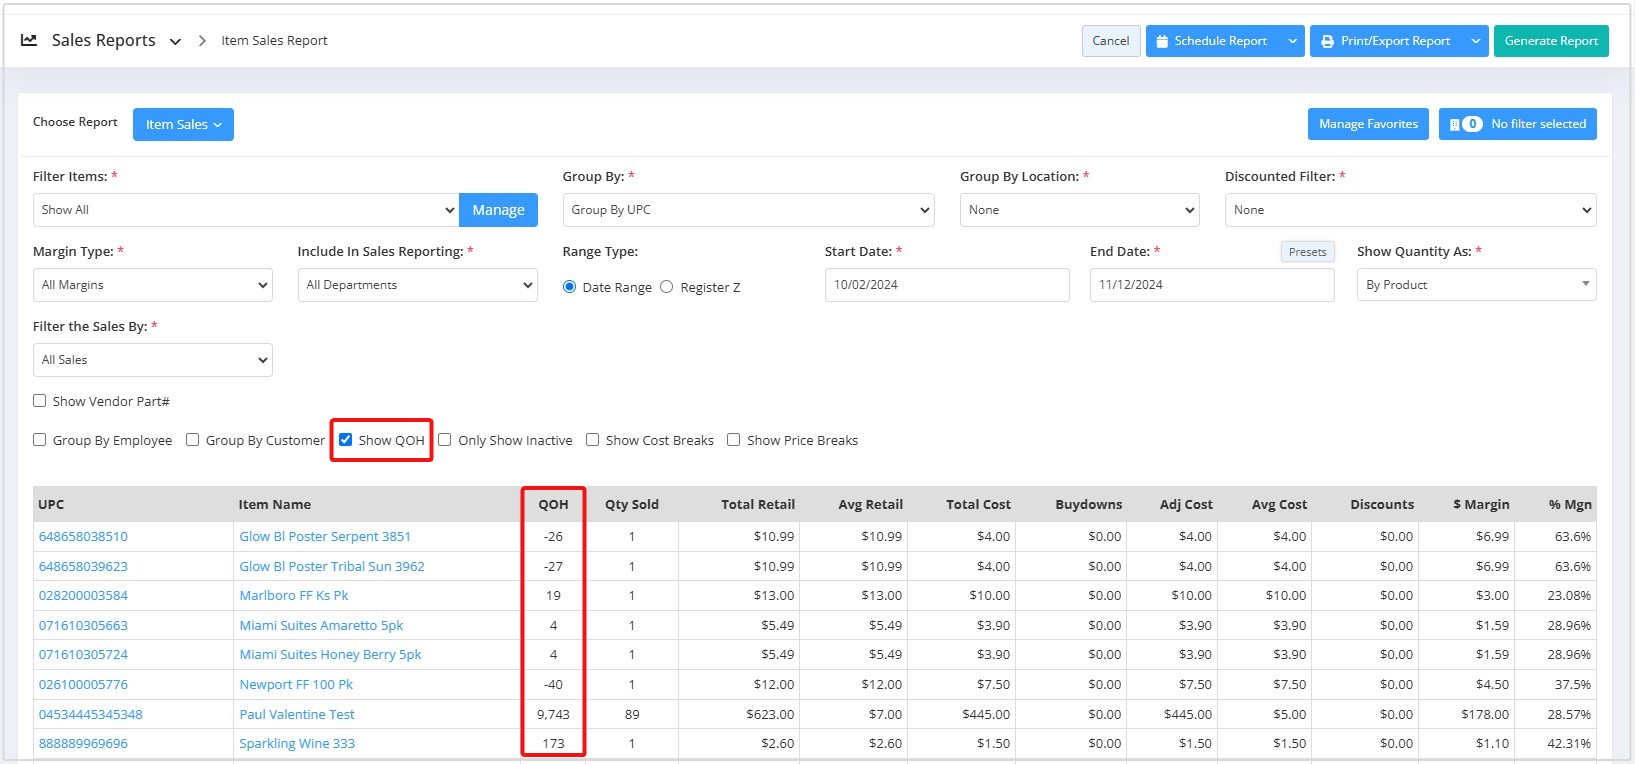The height and width of the screenshot is (764, 1635).
Task: Open UPC link 028200003584
Action: click(x=83, y=596)
